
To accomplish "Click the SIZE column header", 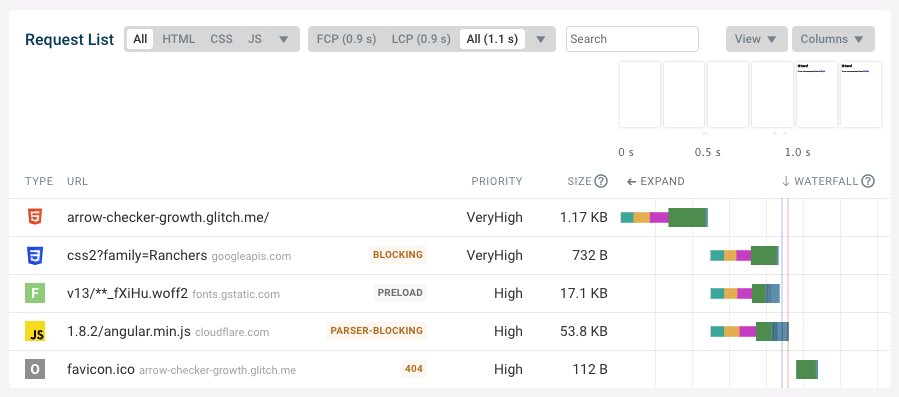I will (x=579, y=181).
